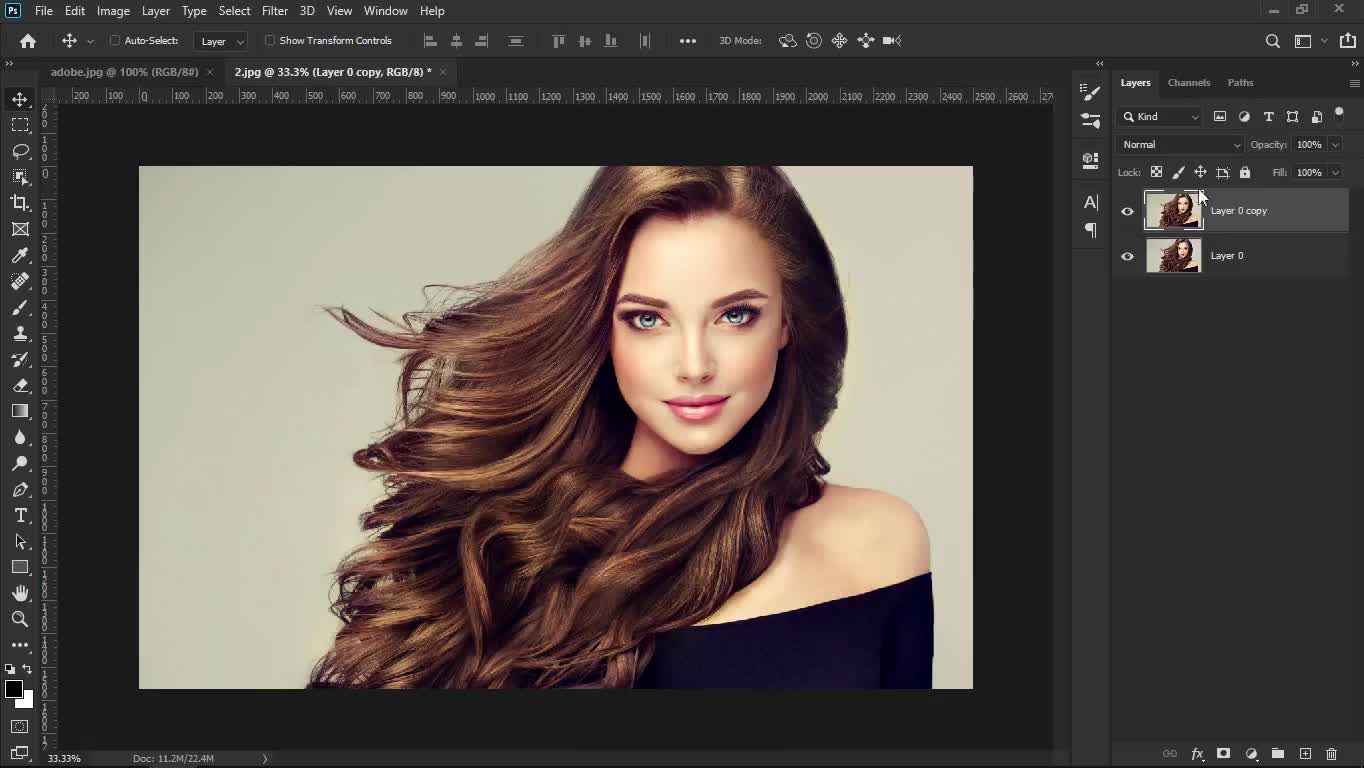The height and width of the screenshot is (768, 1364).
Task: Select the Zoom tool in toolbar
Action: (x=20, y=619)
